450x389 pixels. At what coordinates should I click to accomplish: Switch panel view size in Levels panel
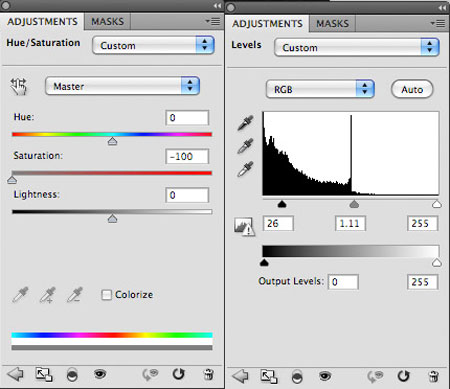point(269,376)
